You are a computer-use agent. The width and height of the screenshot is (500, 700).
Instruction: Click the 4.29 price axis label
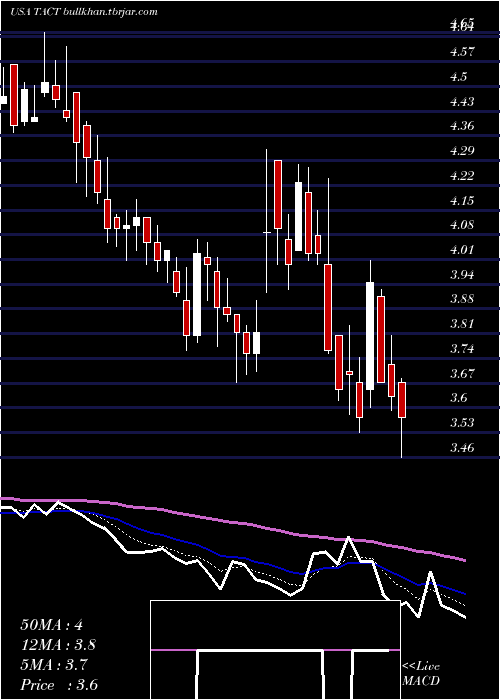[462, 151]
